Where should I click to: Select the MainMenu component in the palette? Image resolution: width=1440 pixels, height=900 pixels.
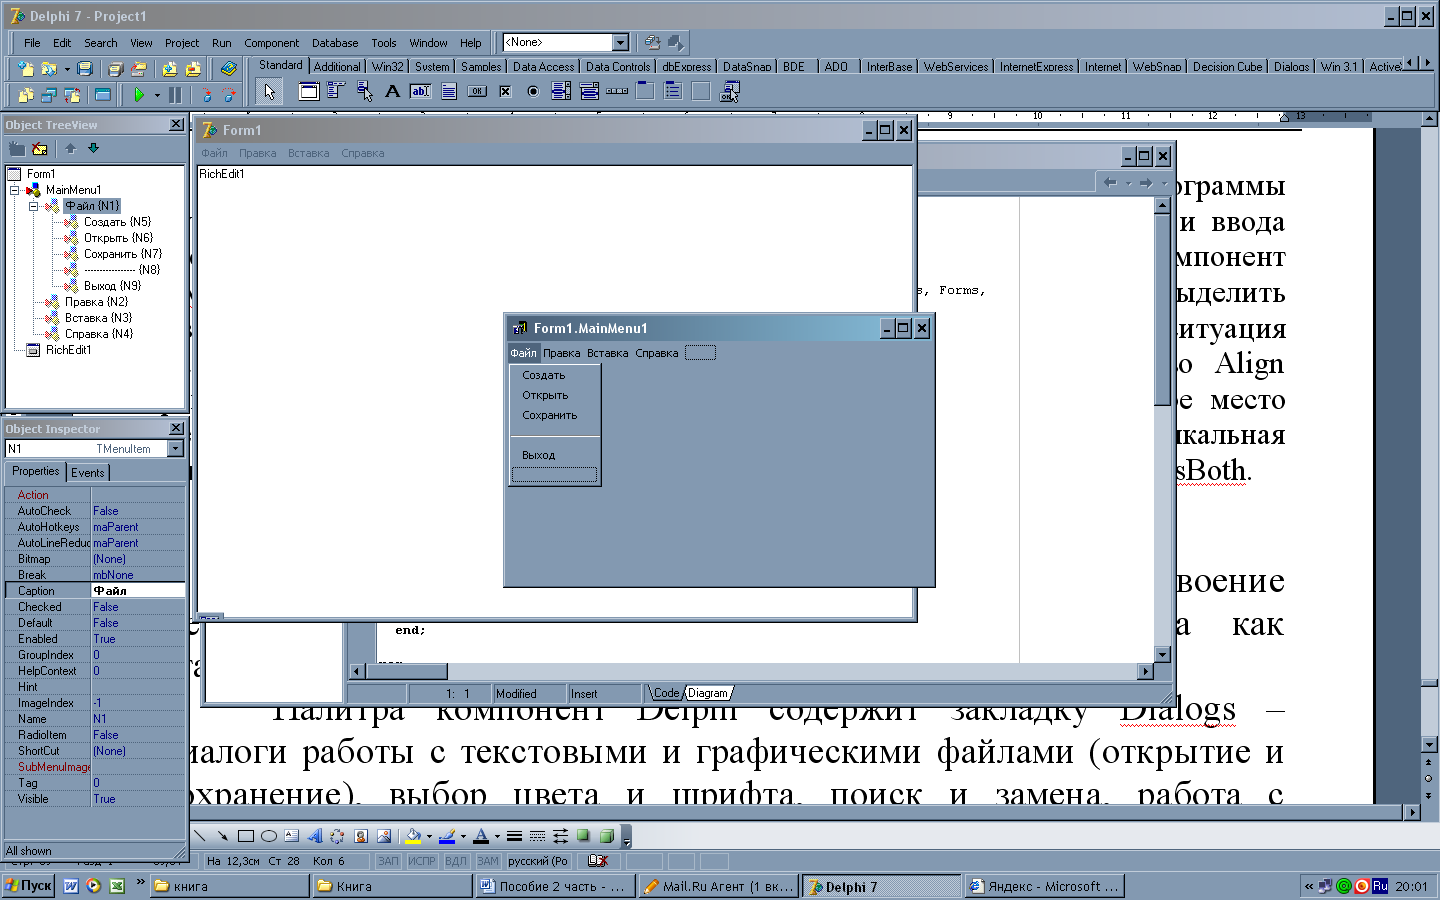336,92
